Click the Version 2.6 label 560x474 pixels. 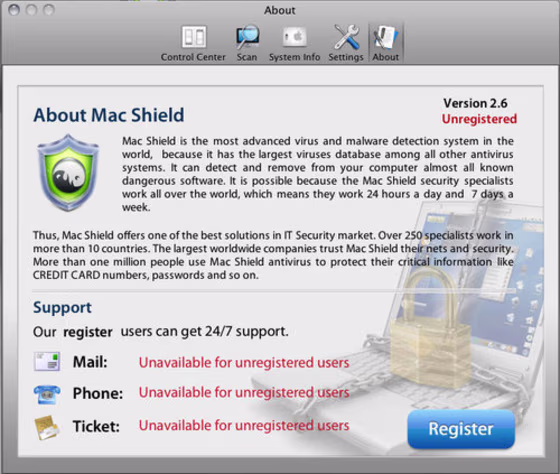coord(475,103)
